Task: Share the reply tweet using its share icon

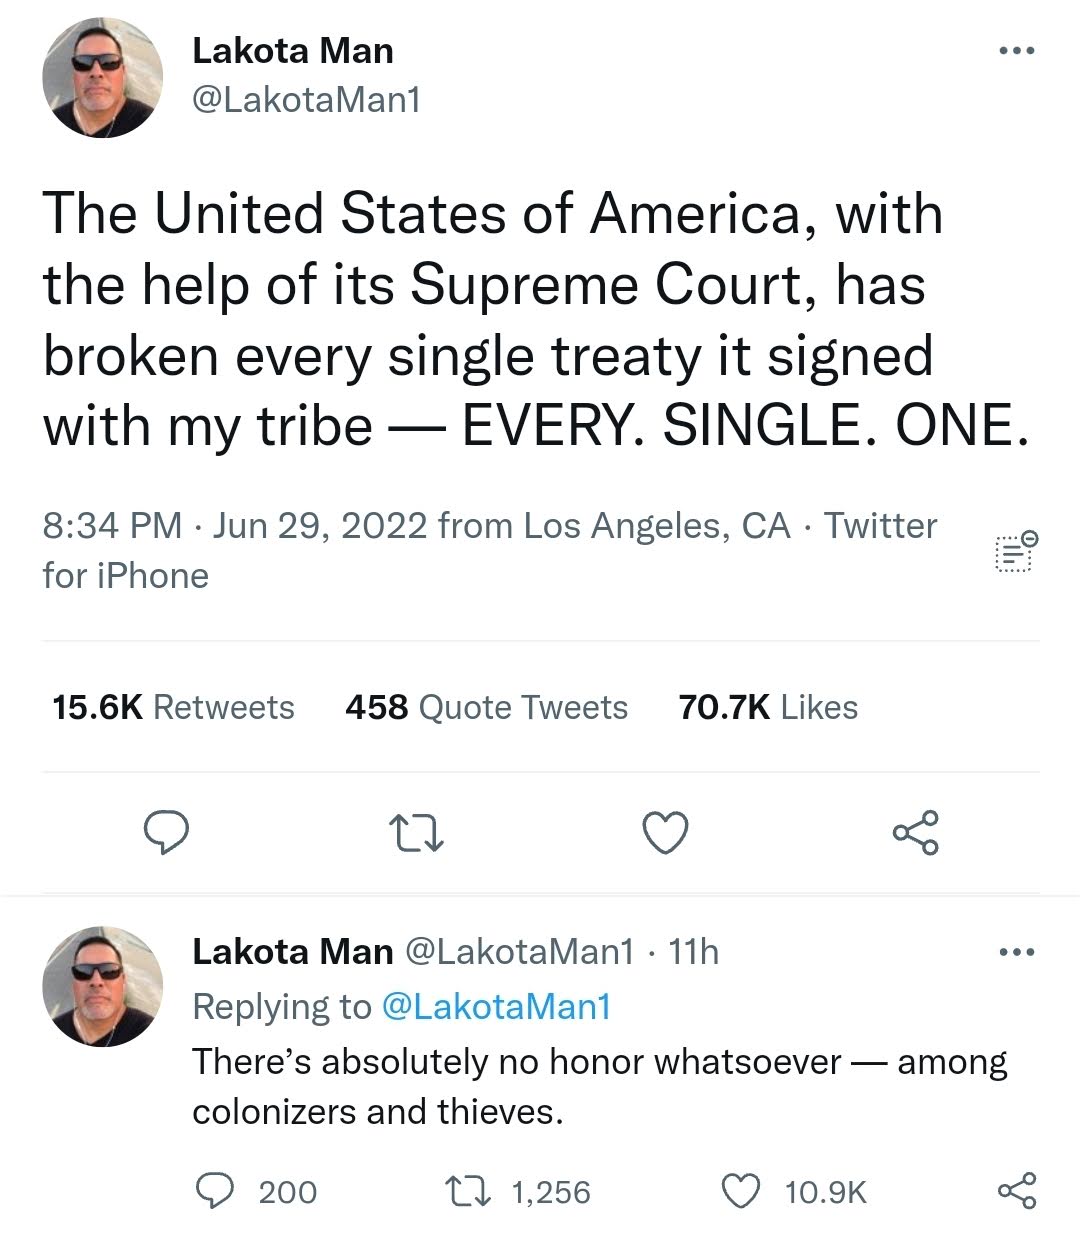Action: click(x=1017, y=1192)
